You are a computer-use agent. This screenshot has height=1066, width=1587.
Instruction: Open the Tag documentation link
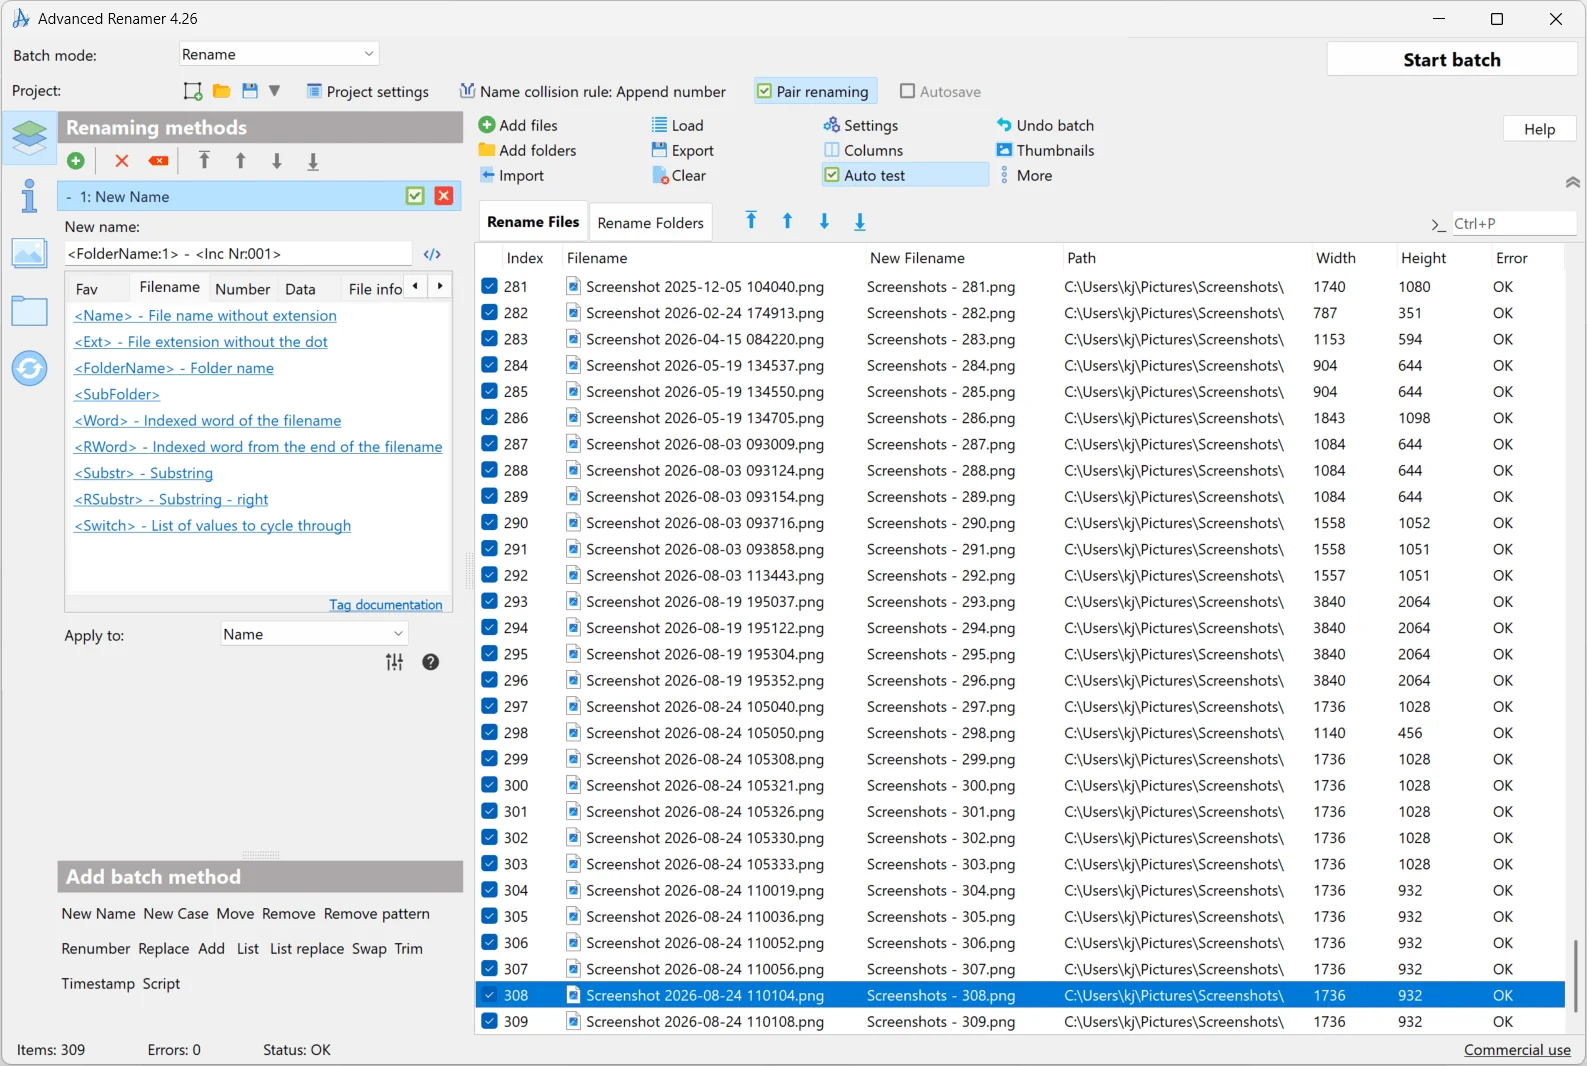coord(386,605)
